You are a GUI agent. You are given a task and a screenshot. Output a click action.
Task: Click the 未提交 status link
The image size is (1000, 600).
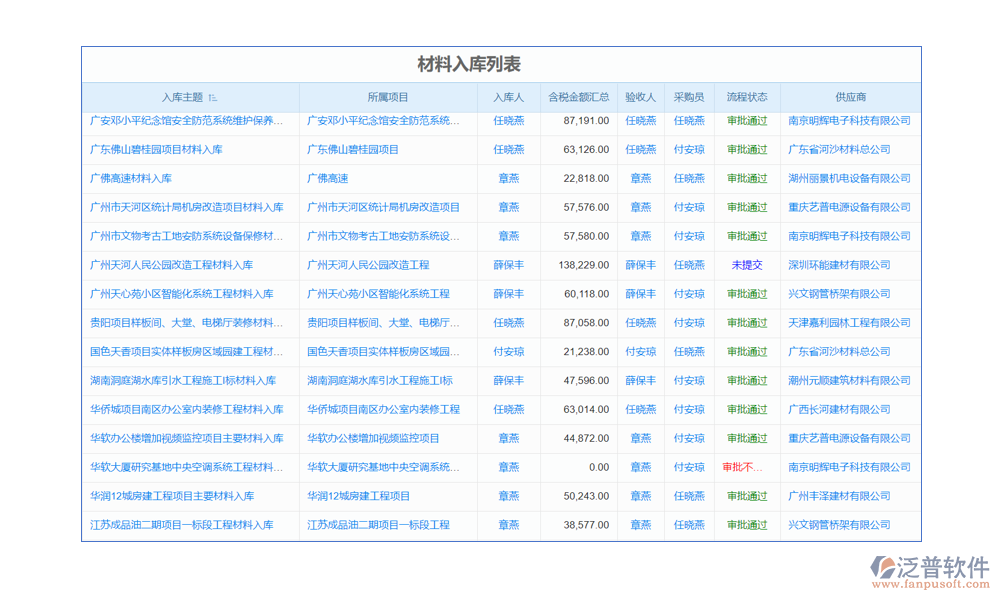tap(747, 266)
